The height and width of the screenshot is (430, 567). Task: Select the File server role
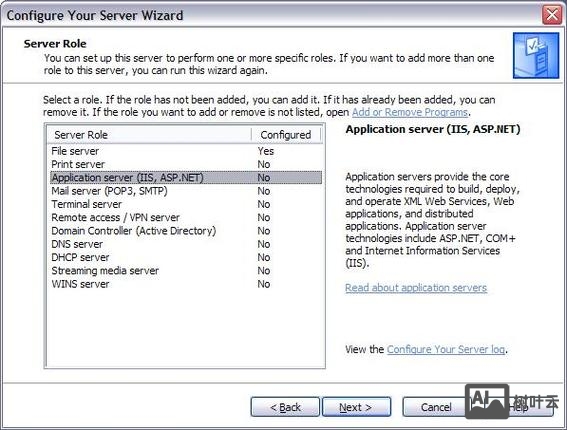tap(186, 151)
